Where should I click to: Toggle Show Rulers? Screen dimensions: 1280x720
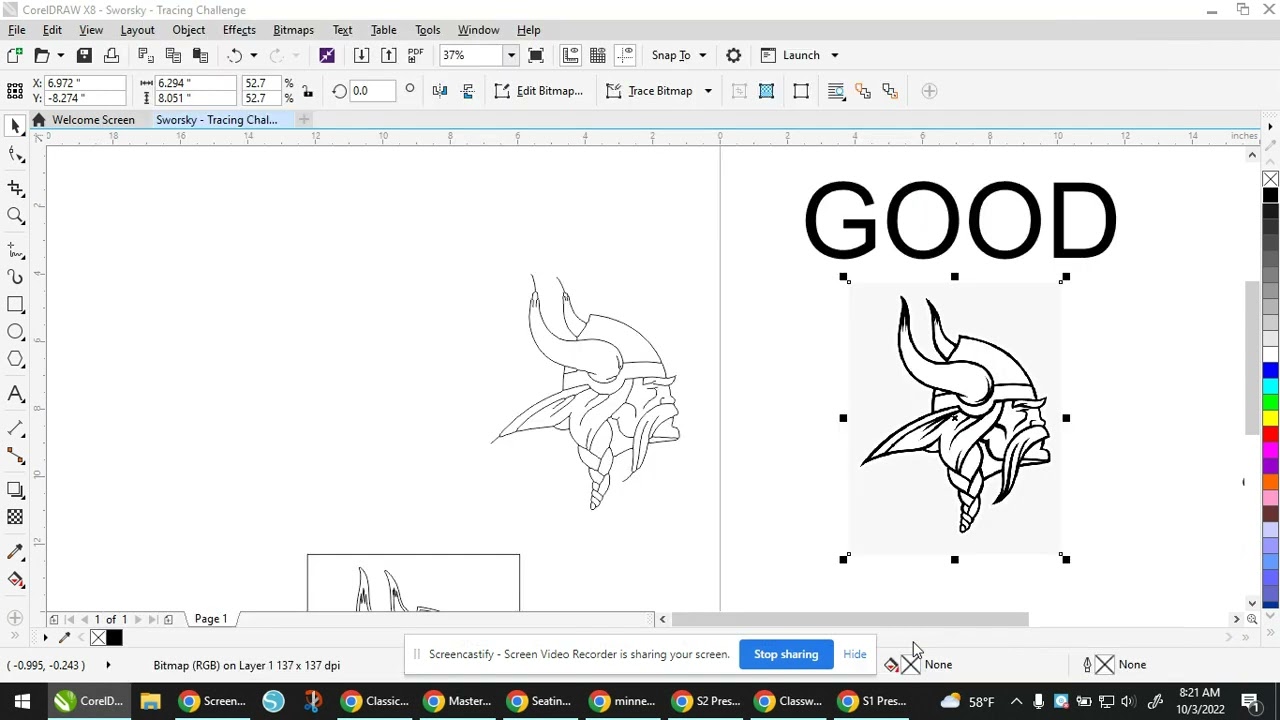pyautogui.click(x=570, y=55)
